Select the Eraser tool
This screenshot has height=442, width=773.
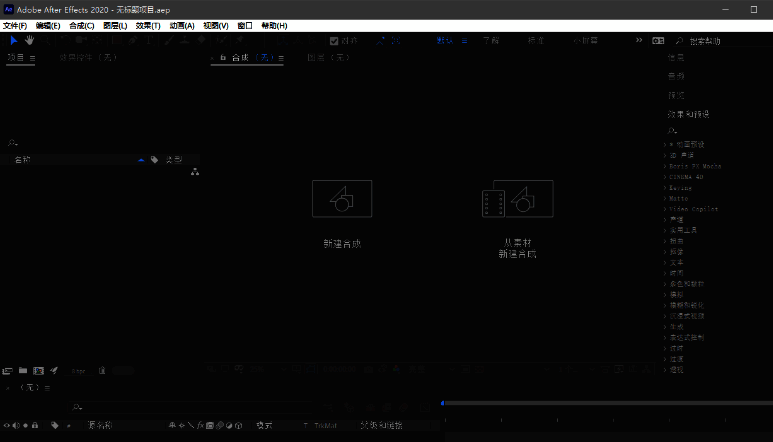coord(201,40)
